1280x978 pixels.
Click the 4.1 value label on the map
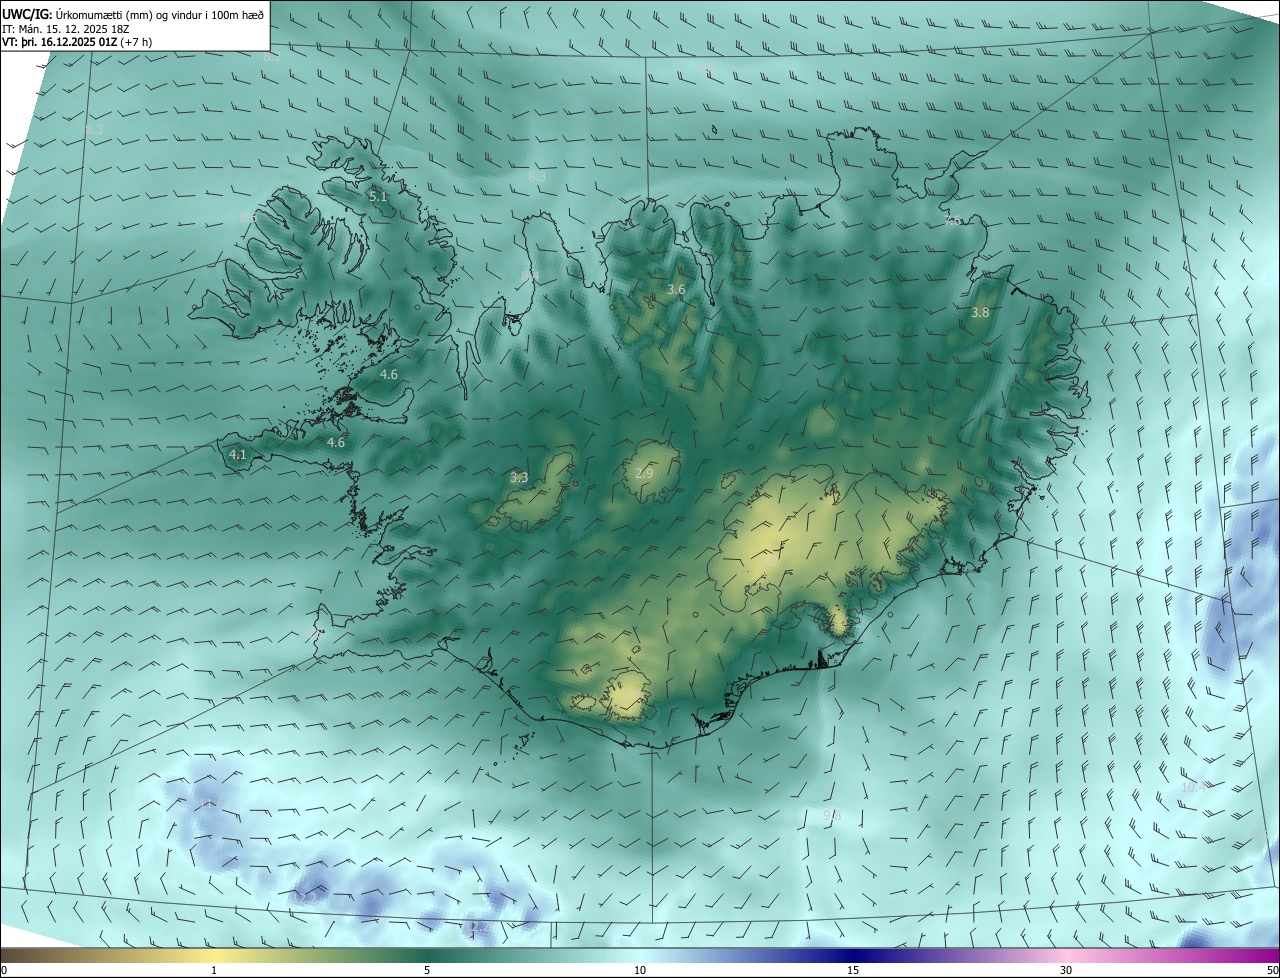(238, 454)
